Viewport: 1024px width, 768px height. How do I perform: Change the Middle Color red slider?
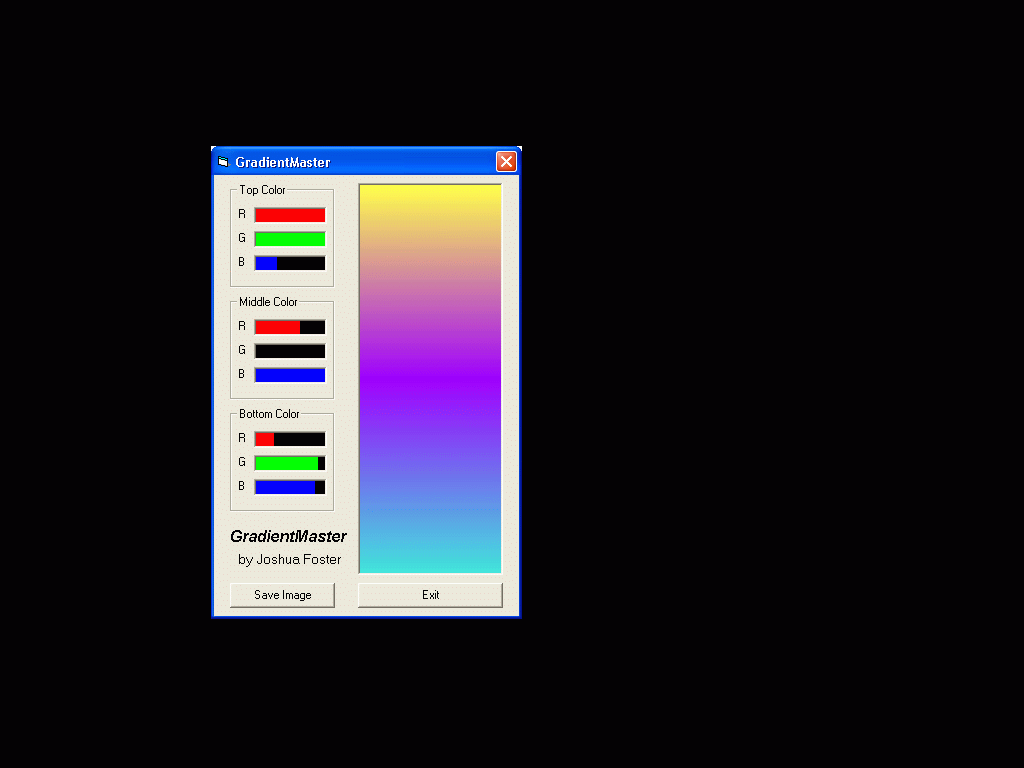point(290,327)
